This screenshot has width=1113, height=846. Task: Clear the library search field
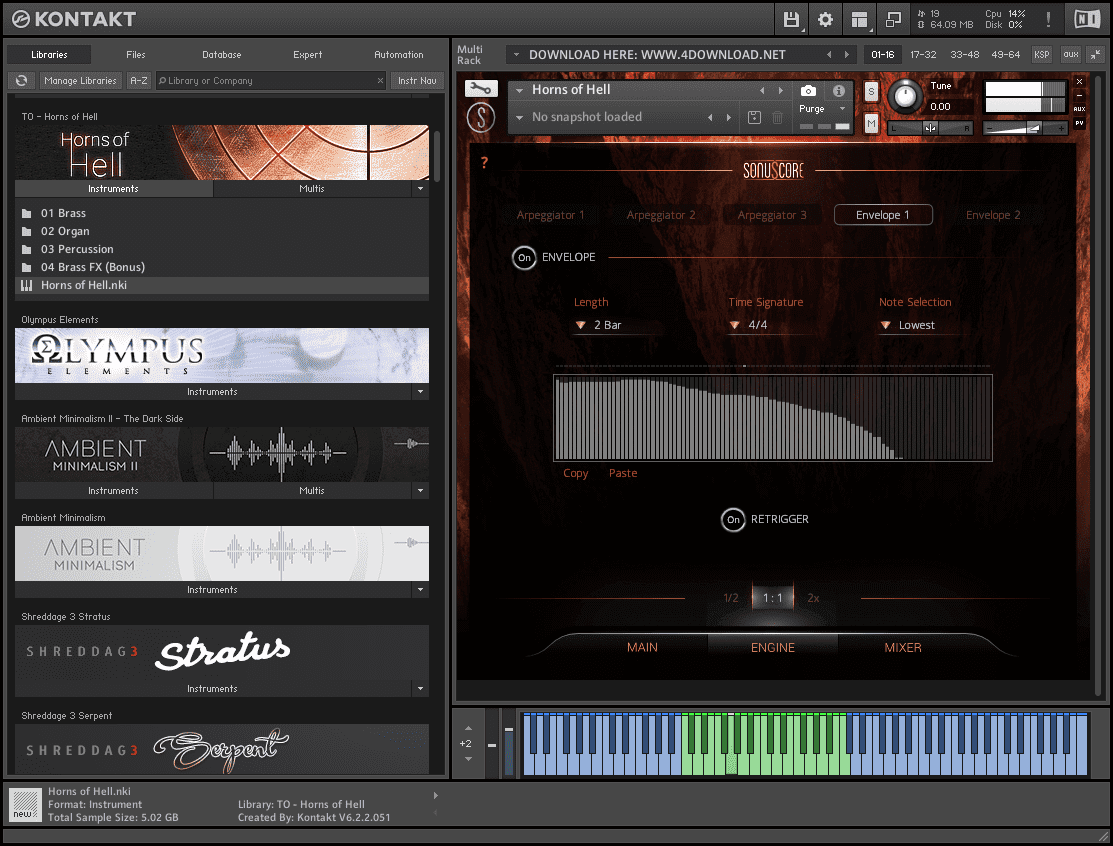tap(380, 81)
